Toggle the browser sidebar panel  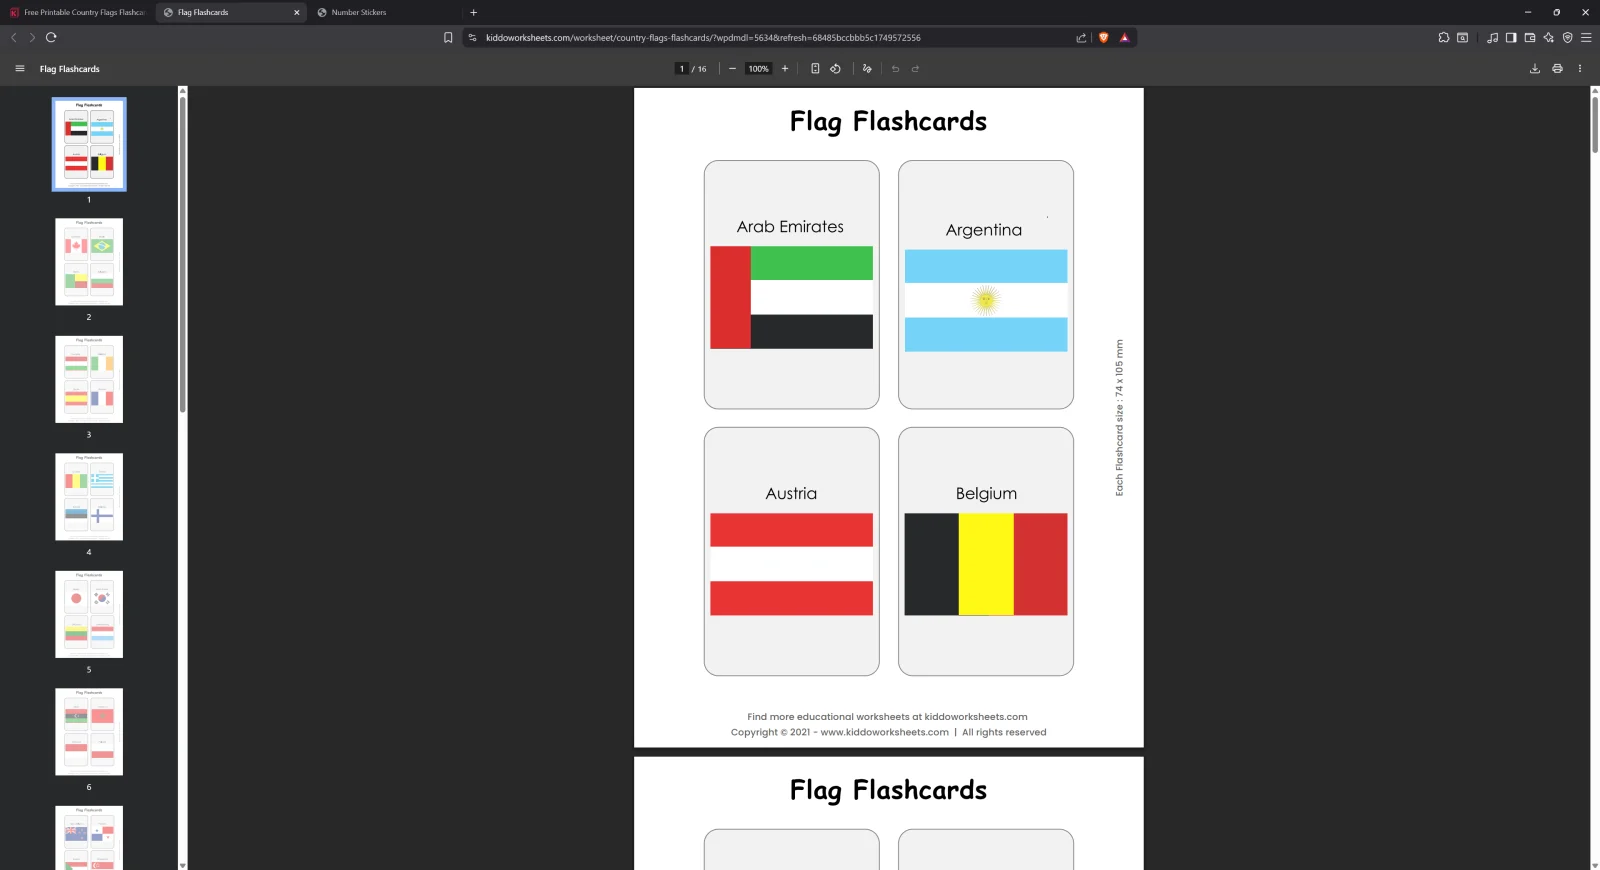coord(1511,38)
